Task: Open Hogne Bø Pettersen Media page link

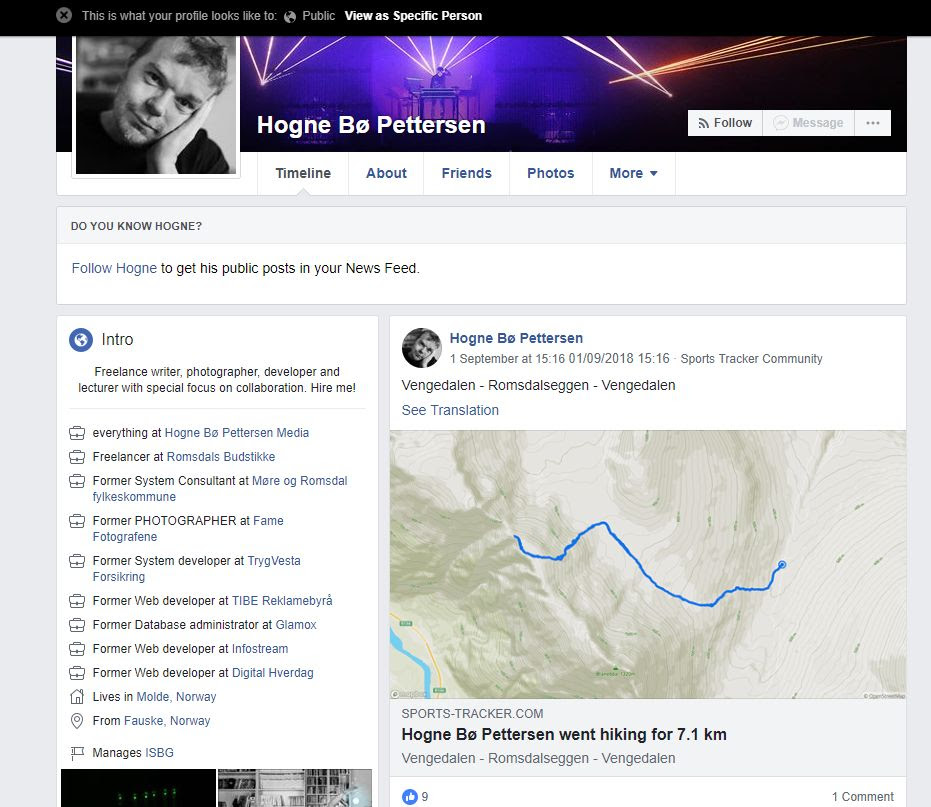Action: point(236,433)
